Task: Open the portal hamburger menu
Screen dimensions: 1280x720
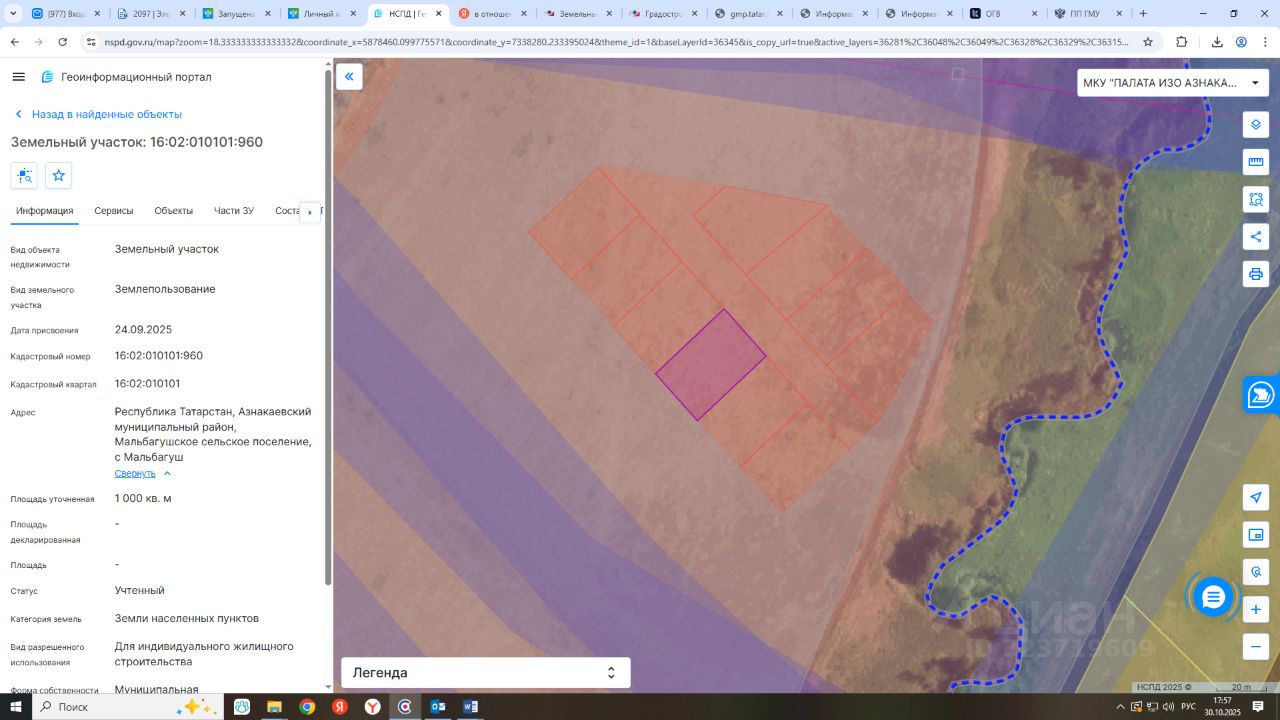Action: click(x=18, y=77)
